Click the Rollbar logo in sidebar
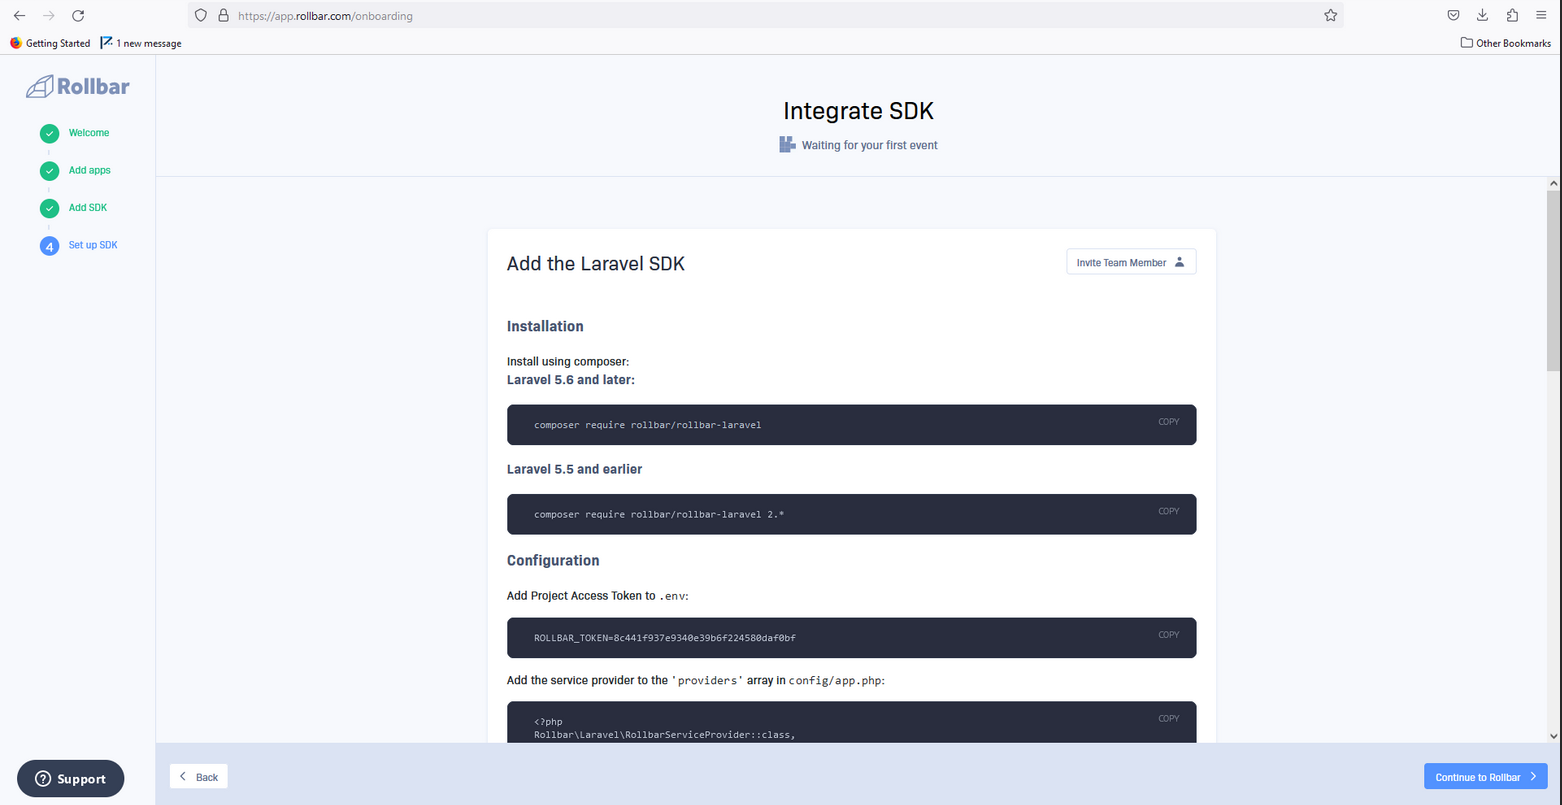This screenshot has width=1562, height=805. [78, 87]
